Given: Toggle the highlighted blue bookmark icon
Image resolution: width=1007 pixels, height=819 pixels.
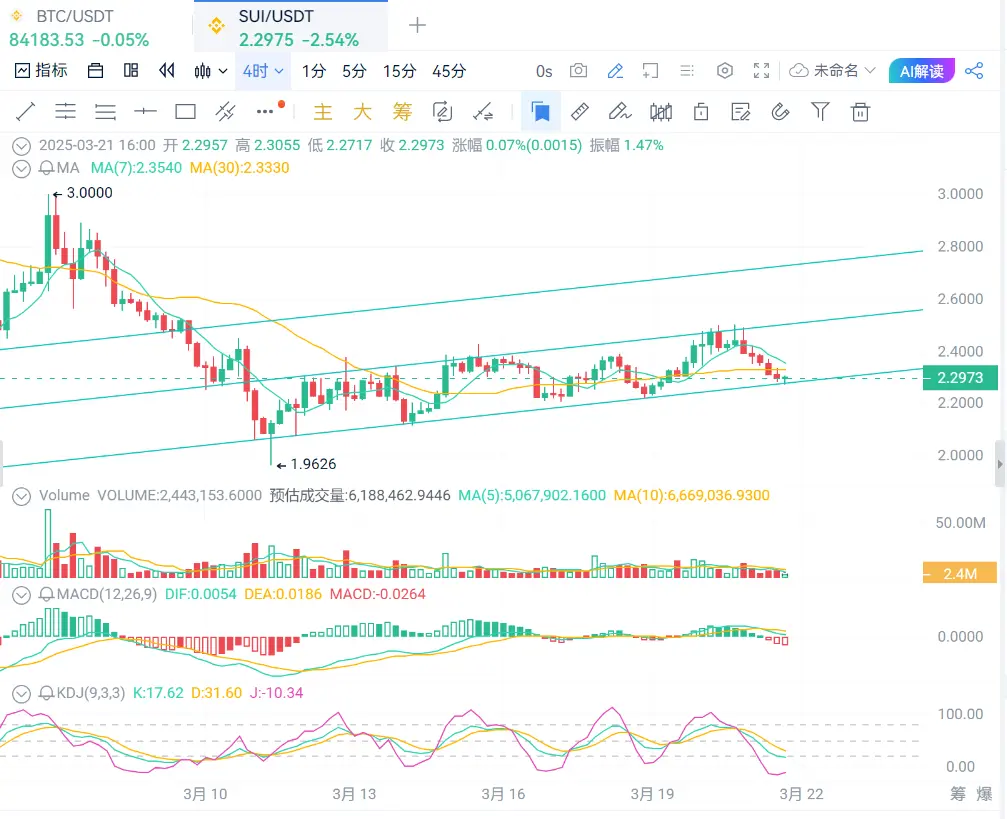Looking at the screenshot, I should (x=541, y=112).
